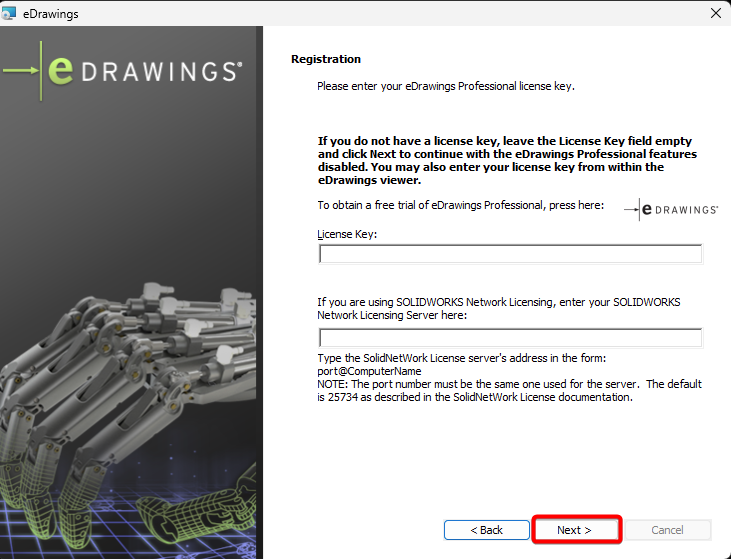Click the Next button to continue
This screenshot has width=731, height=559.
pos(576,530)
